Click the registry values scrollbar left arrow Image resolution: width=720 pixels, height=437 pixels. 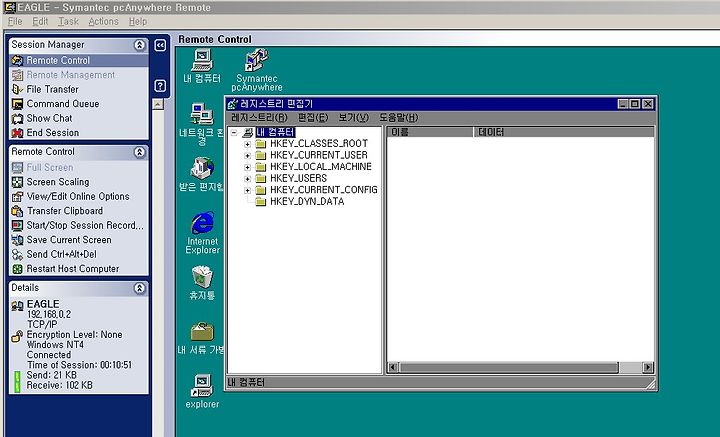[393, 367]
